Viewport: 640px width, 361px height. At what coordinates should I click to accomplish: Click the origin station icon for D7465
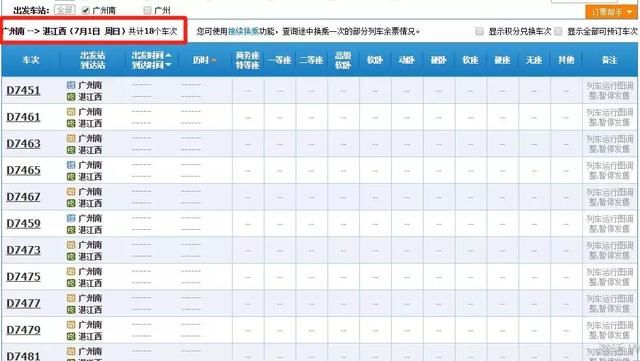[x=71, y=165]
